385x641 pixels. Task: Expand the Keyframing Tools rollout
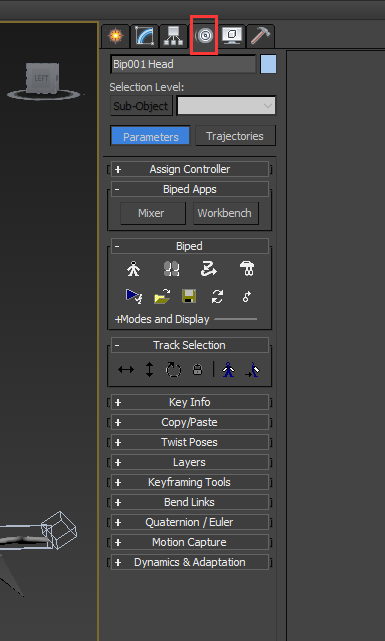coord(190,482)
